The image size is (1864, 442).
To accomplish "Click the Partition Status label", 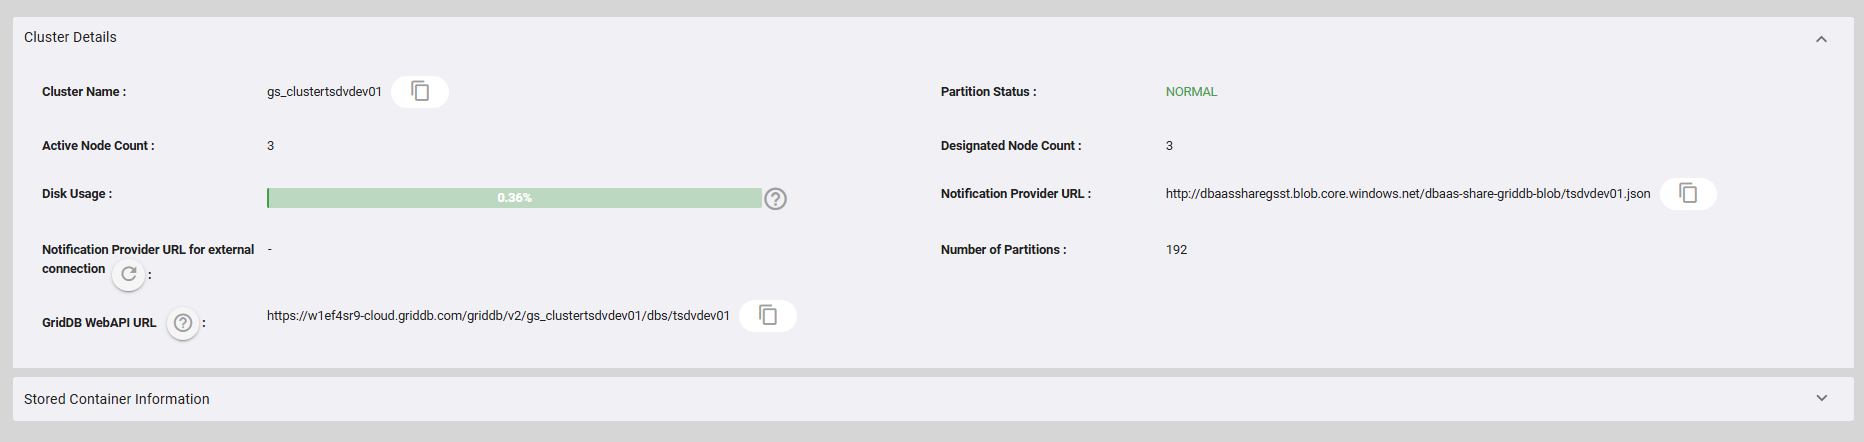I will tap(988, 92).
